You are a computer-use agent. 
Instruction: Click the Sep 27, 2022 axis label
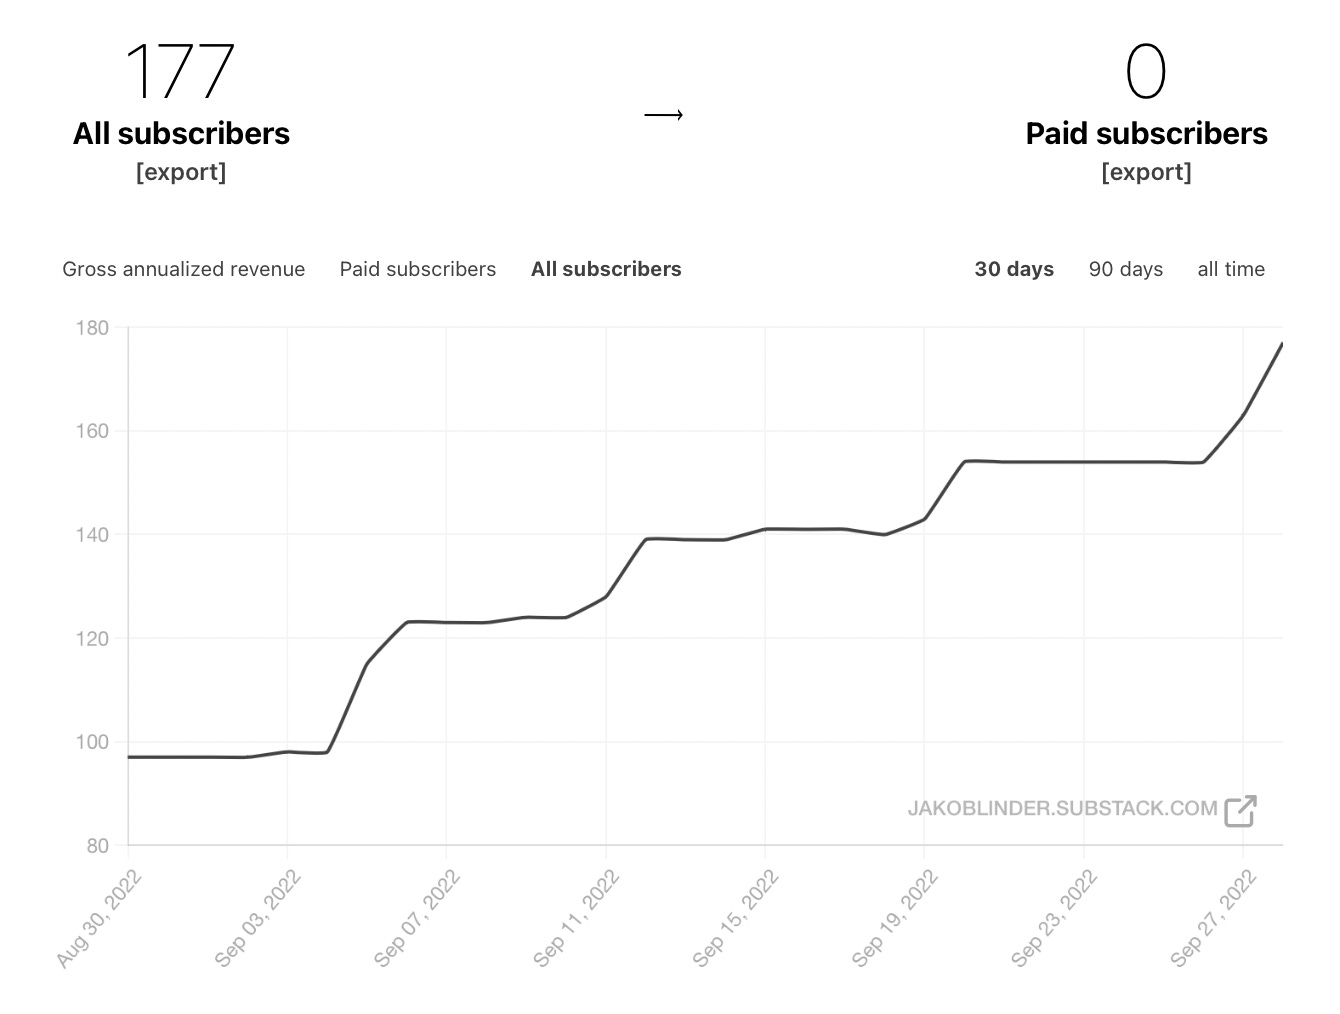coord(1213,918)
